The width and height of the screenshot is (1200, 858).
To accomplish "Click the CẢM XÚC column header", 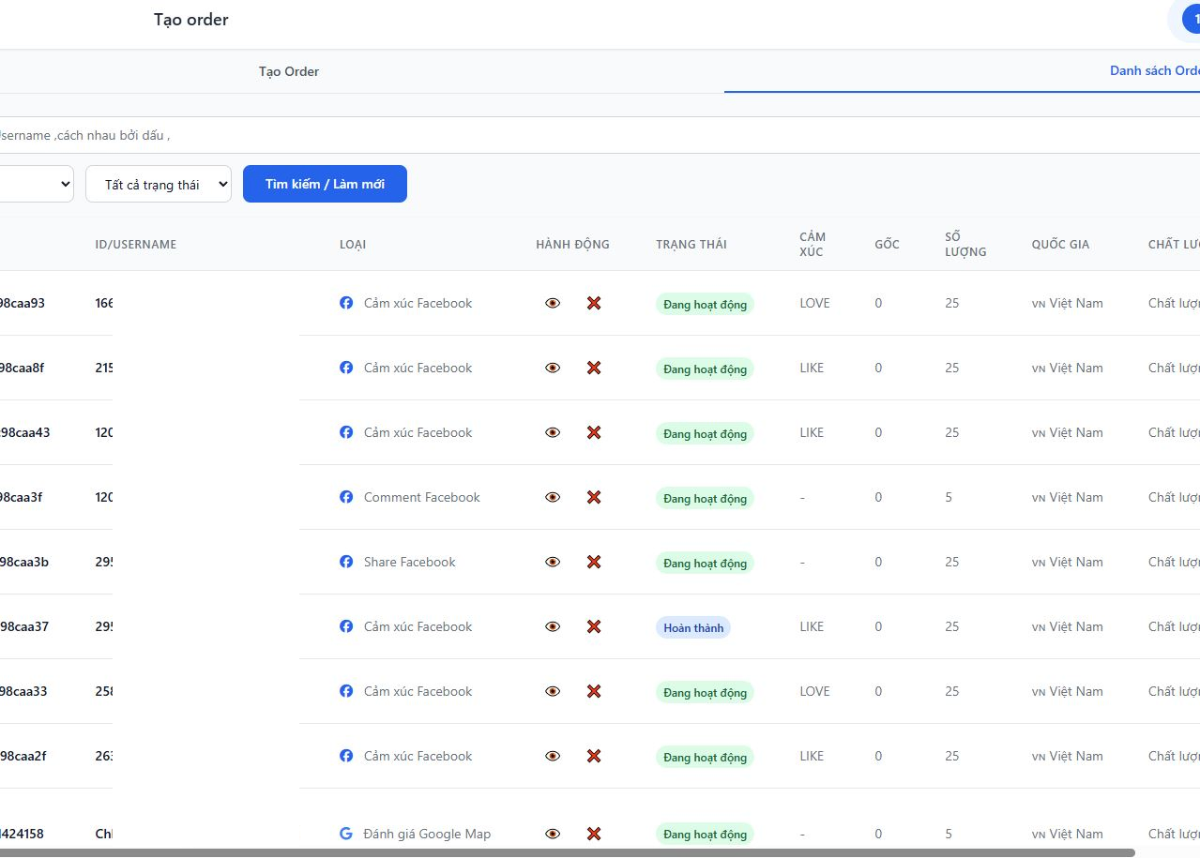I will click(813, 244).
